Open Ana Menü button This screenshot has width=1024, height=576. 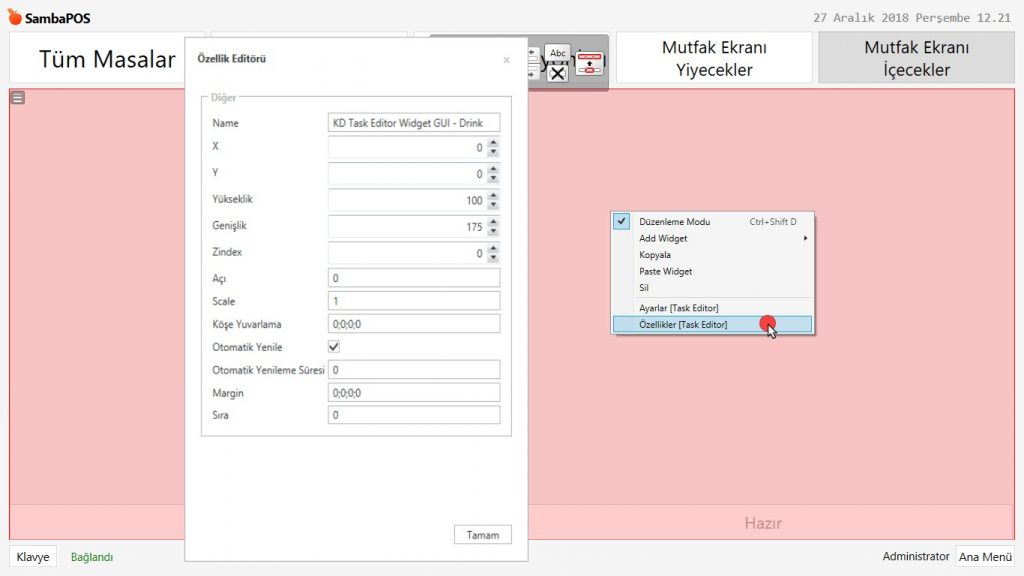985,557
